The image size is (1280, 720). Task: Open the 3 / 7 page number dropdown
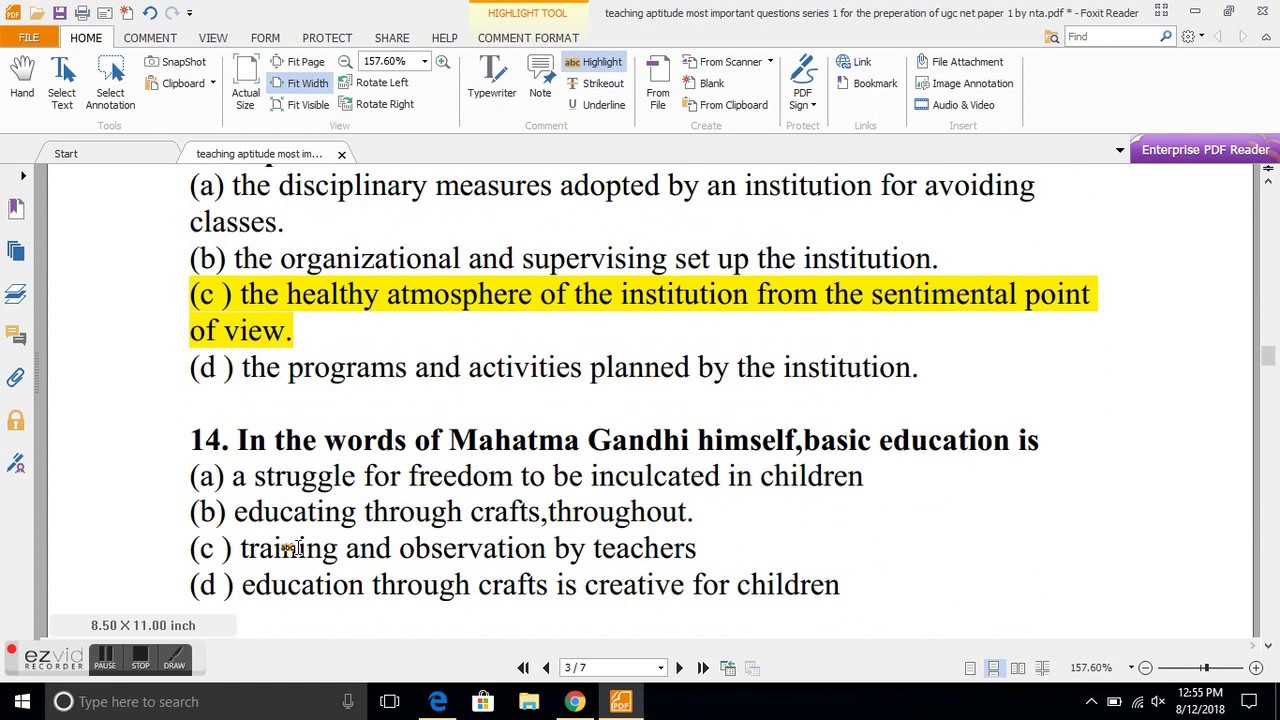[x=660, y=668]
